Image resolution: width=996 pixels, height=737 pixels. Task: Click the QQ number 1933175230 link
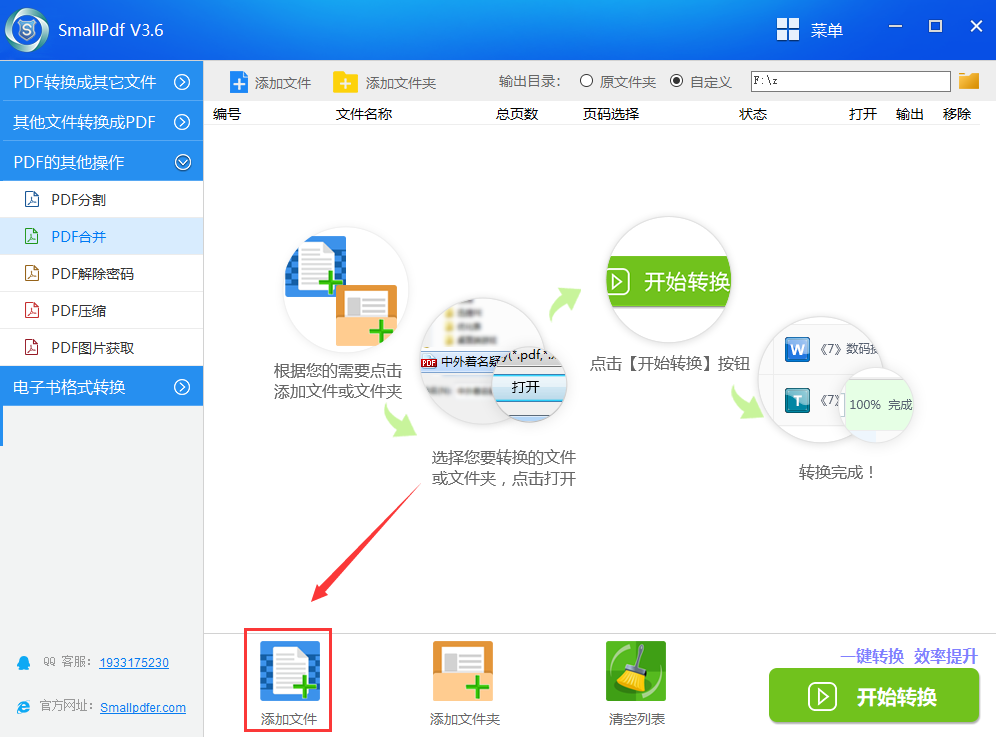[x=134, y=663]
